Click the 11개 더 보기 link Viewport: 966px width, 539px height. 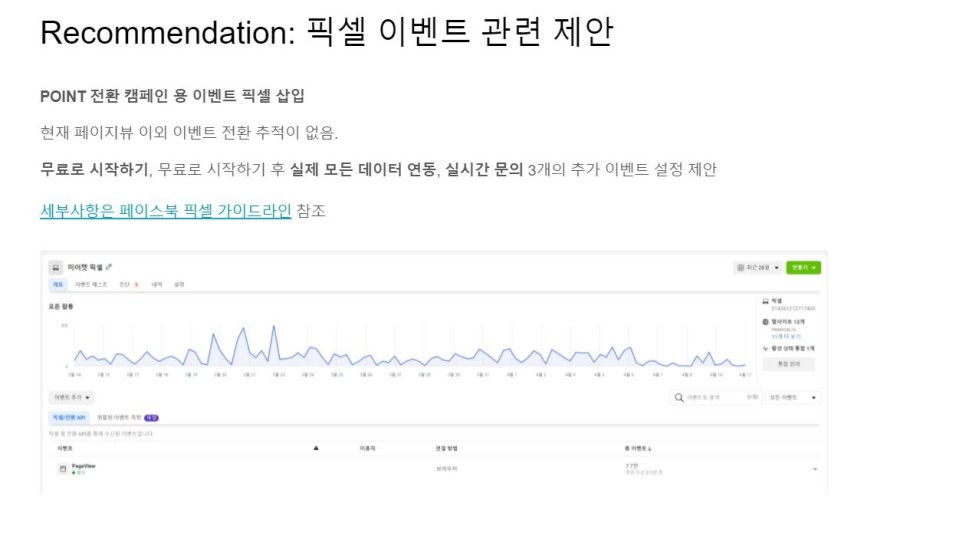click(786, 336)
